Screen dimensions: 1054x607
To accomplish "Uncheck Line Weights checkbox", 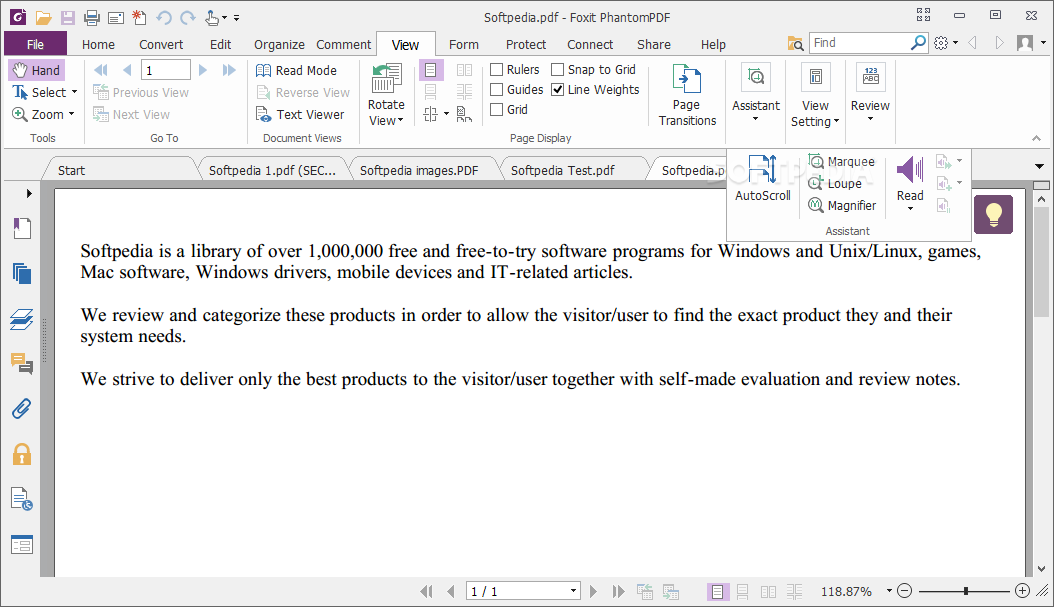I will pos(557,89).
